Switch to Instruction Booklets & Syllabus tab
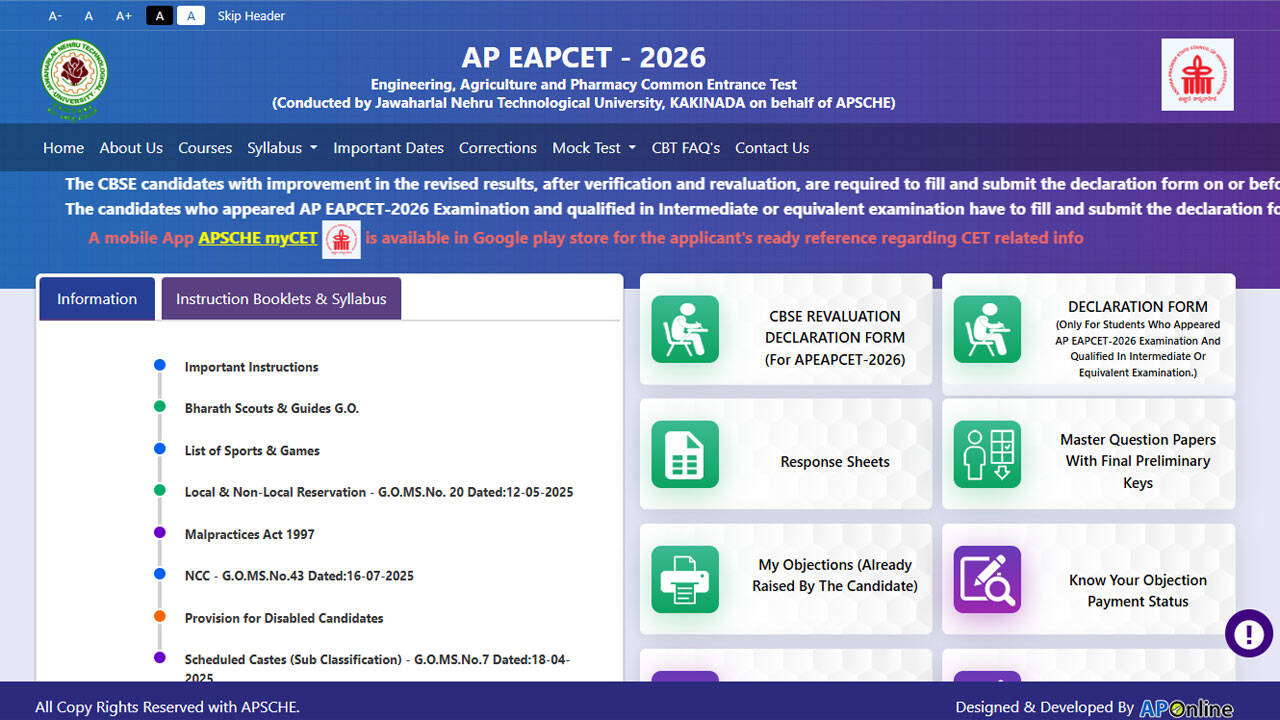Screen dimensions: 1280x720 coord(281,299)
